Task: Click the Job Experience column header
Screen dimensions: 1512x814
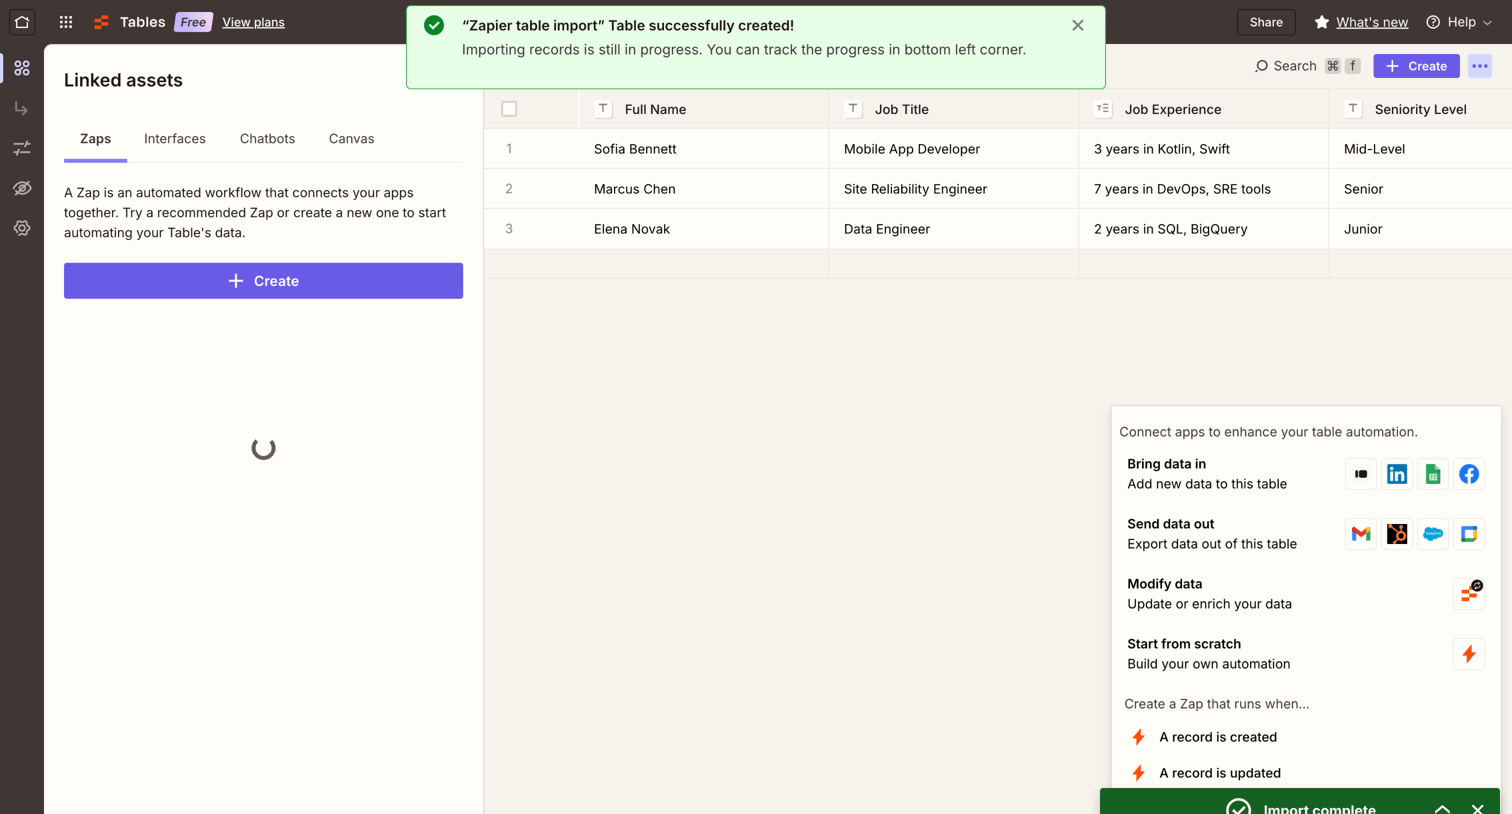Action: click(x=1203, y=109)
